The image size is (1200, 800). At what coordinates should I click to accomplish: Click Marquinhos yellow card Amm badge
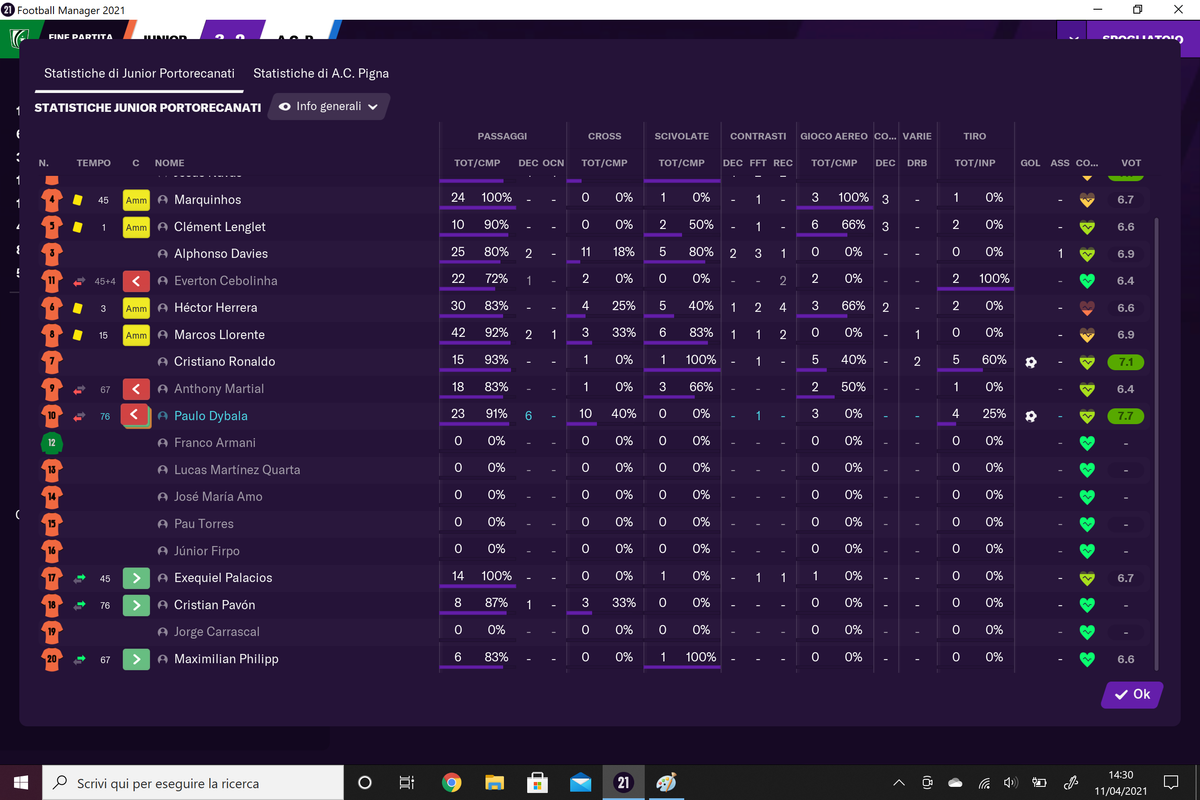point(136,200)
